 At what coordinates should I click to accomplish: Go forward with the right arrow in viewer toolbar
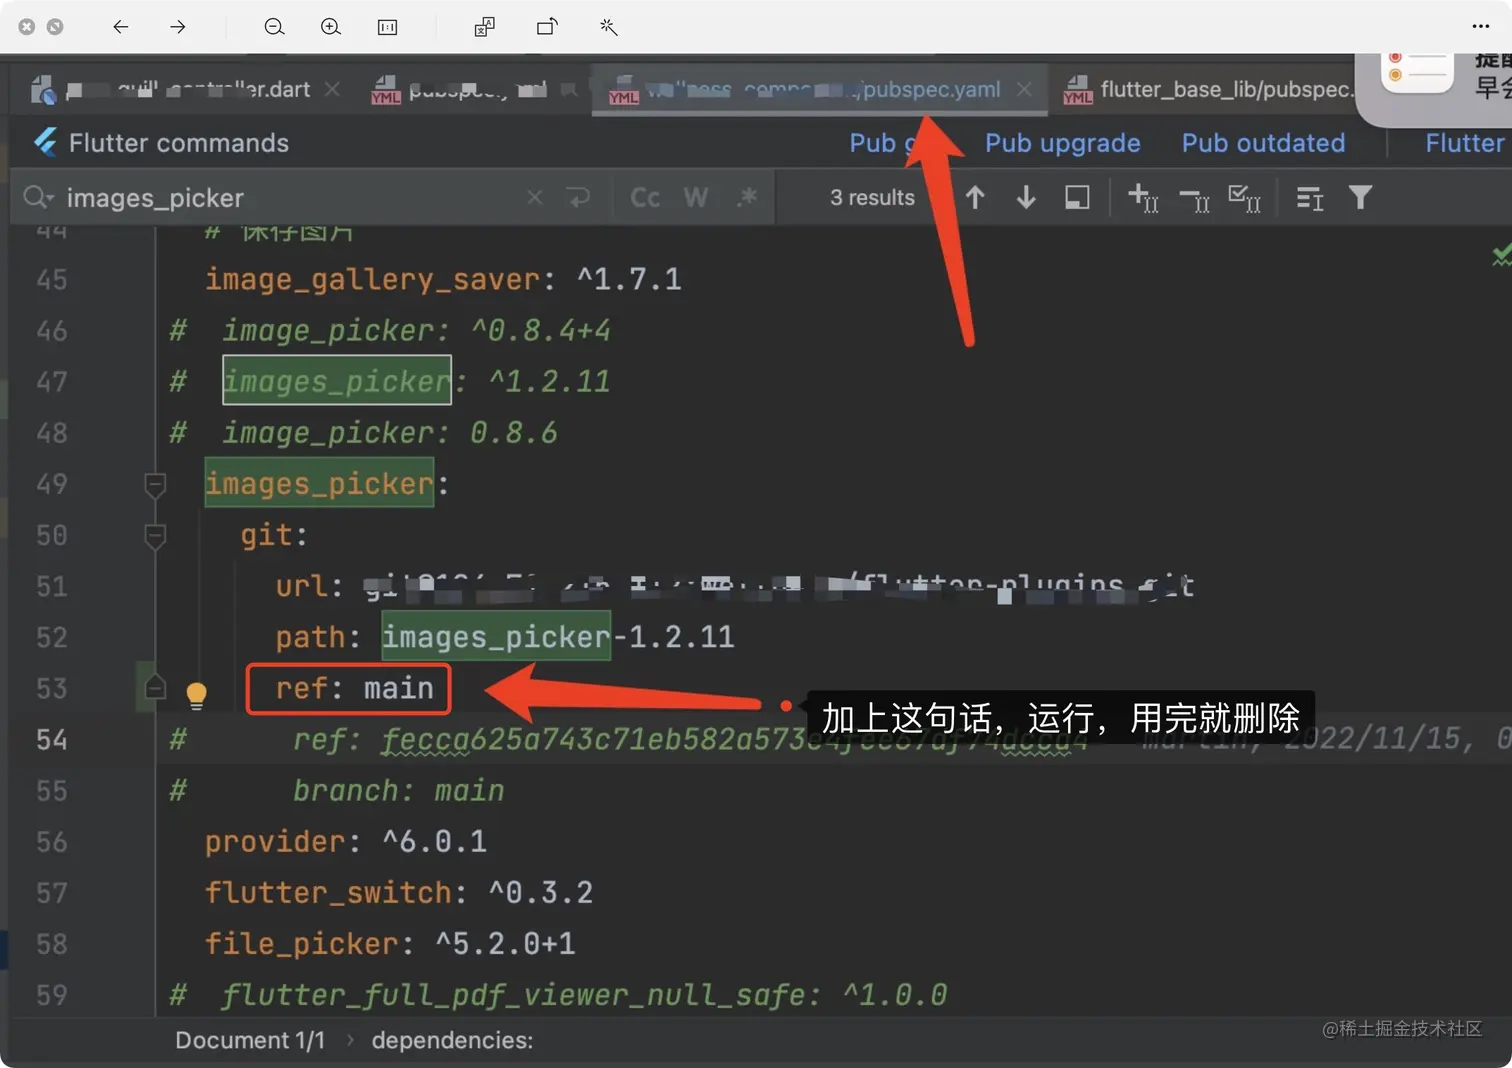(x=178, y=27)
